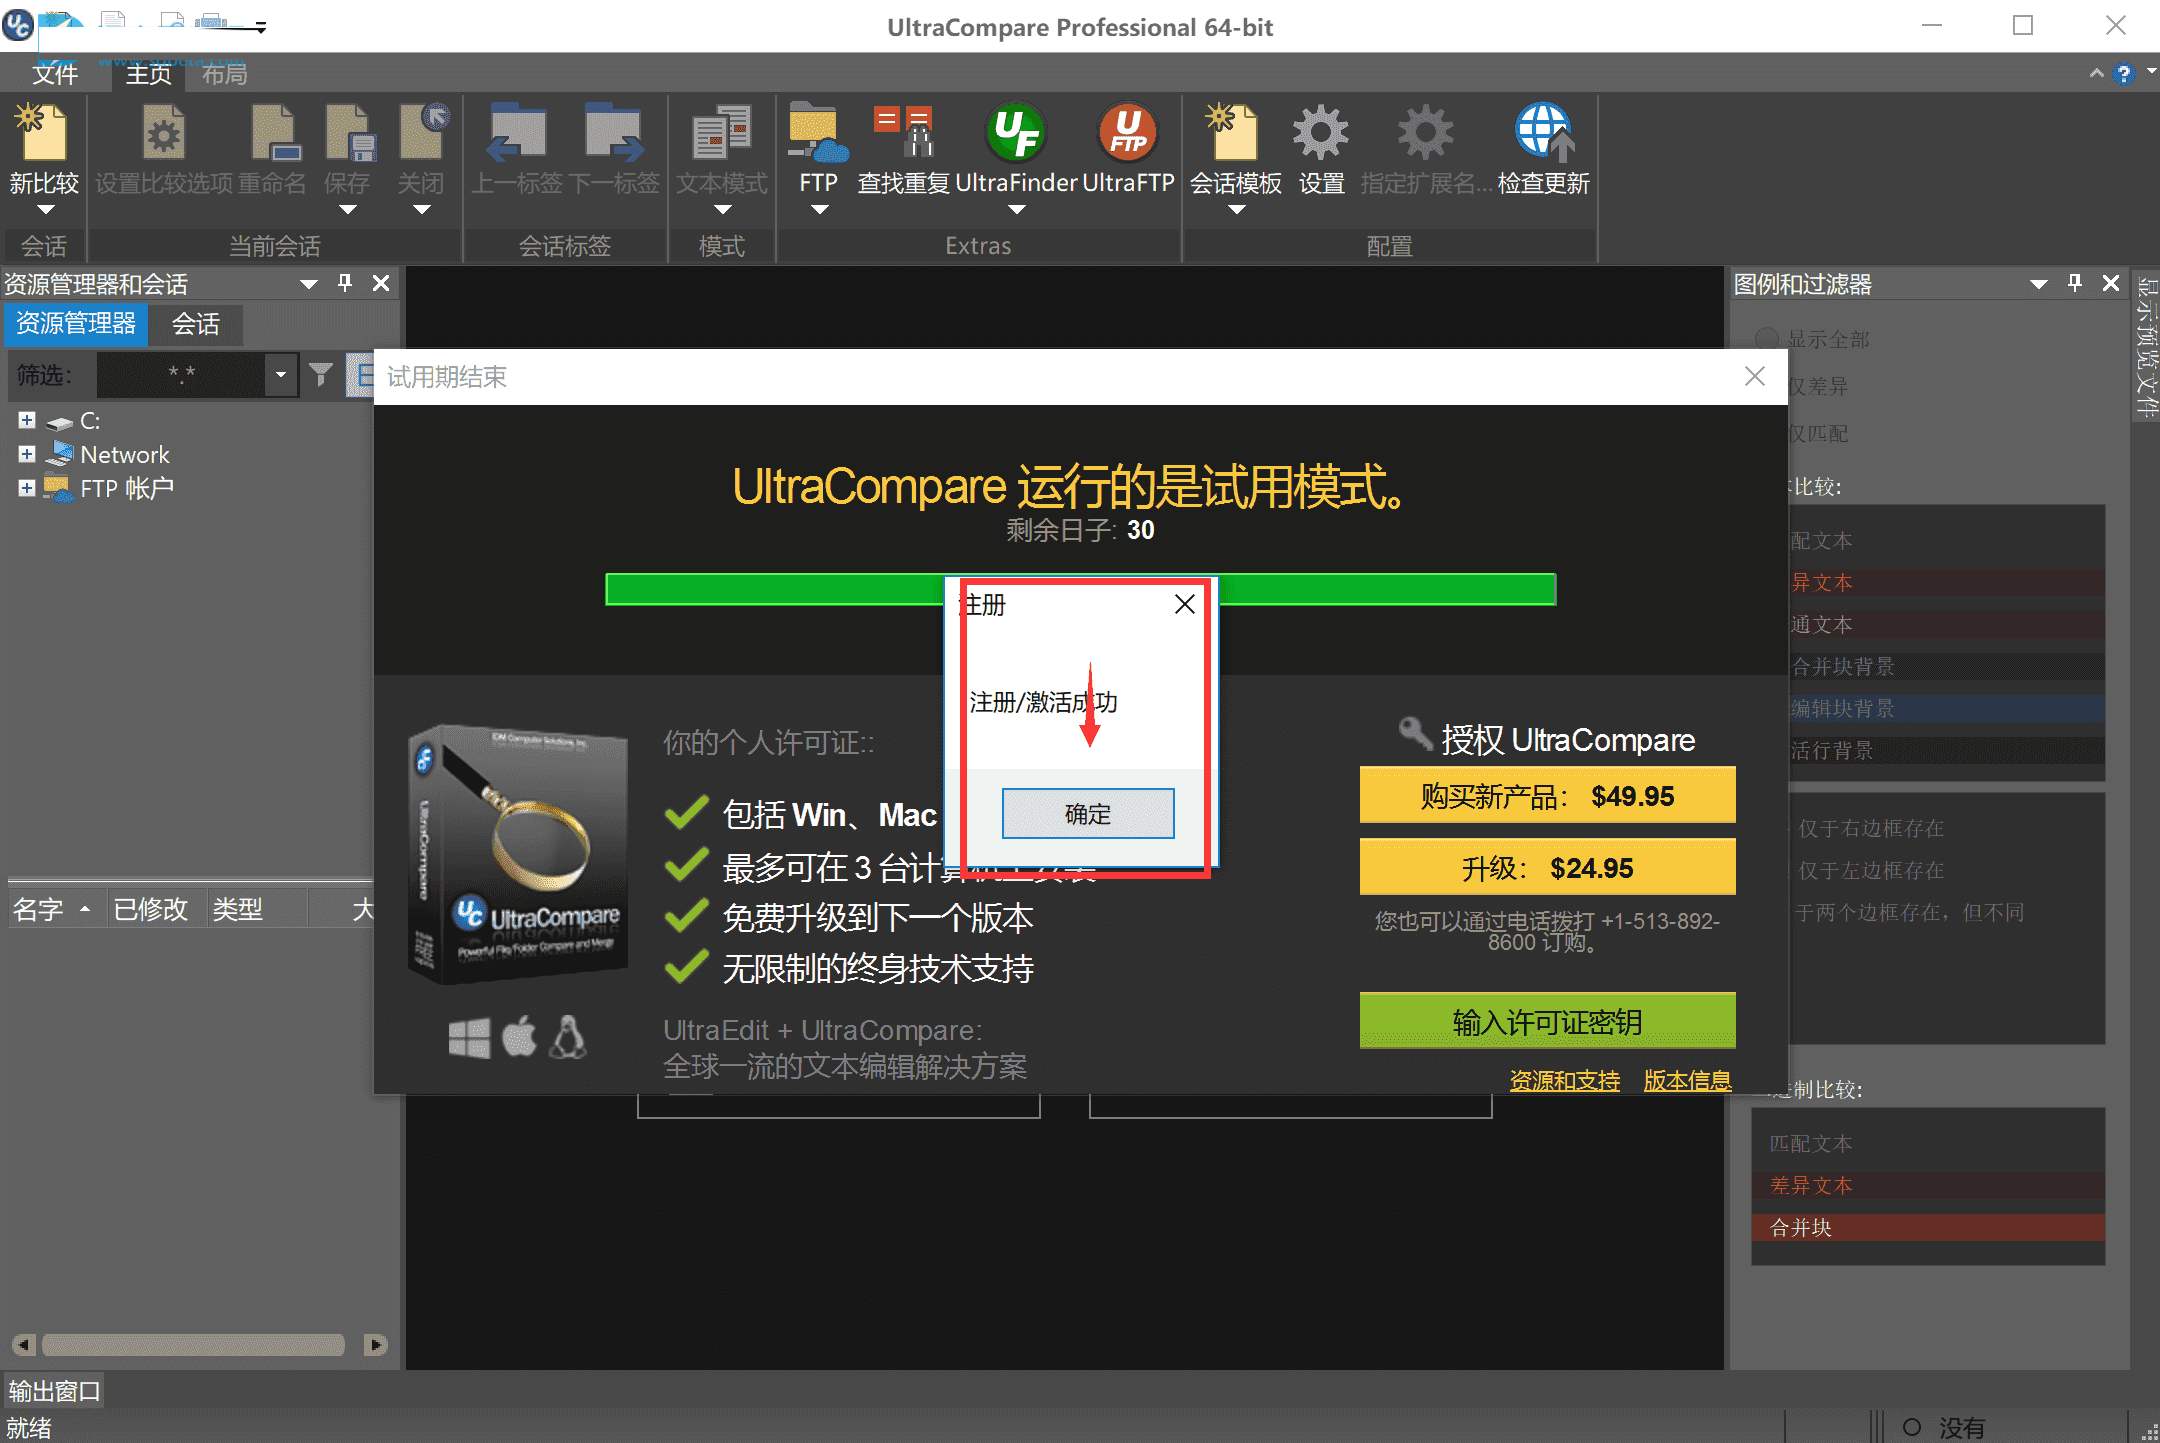Expand the Network node in explorer tree

(x=26, y=453)
